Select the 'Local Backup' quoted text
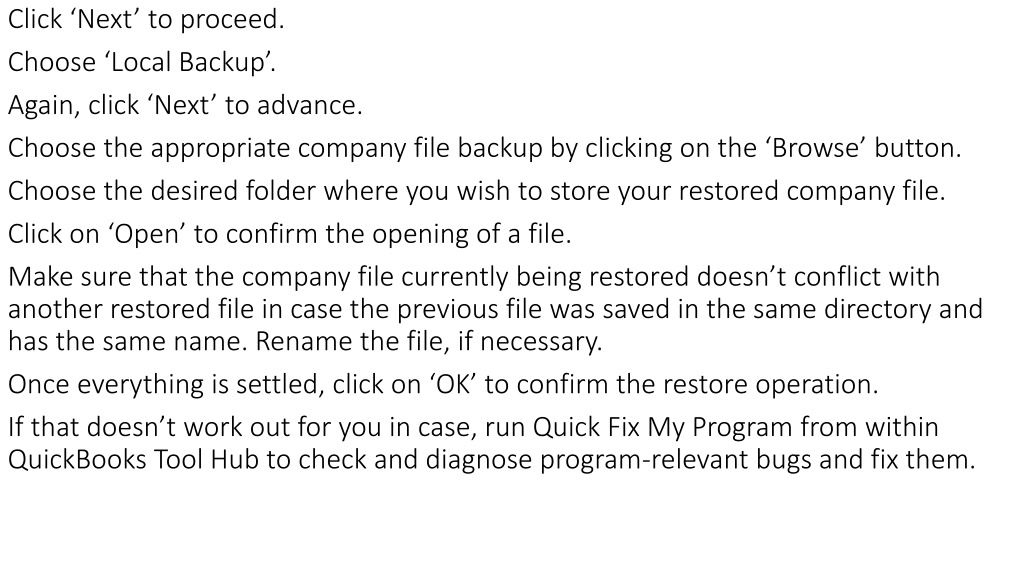Screen dimensions: 1024x576 click(x=187, y=63)
